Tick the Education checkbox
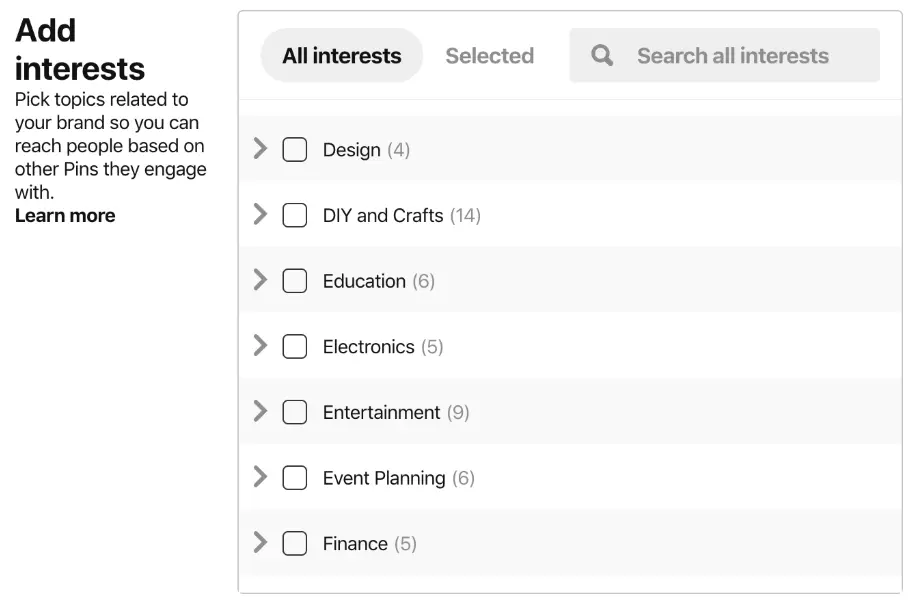This screenshot has height=611, width=914. (294, 281)
